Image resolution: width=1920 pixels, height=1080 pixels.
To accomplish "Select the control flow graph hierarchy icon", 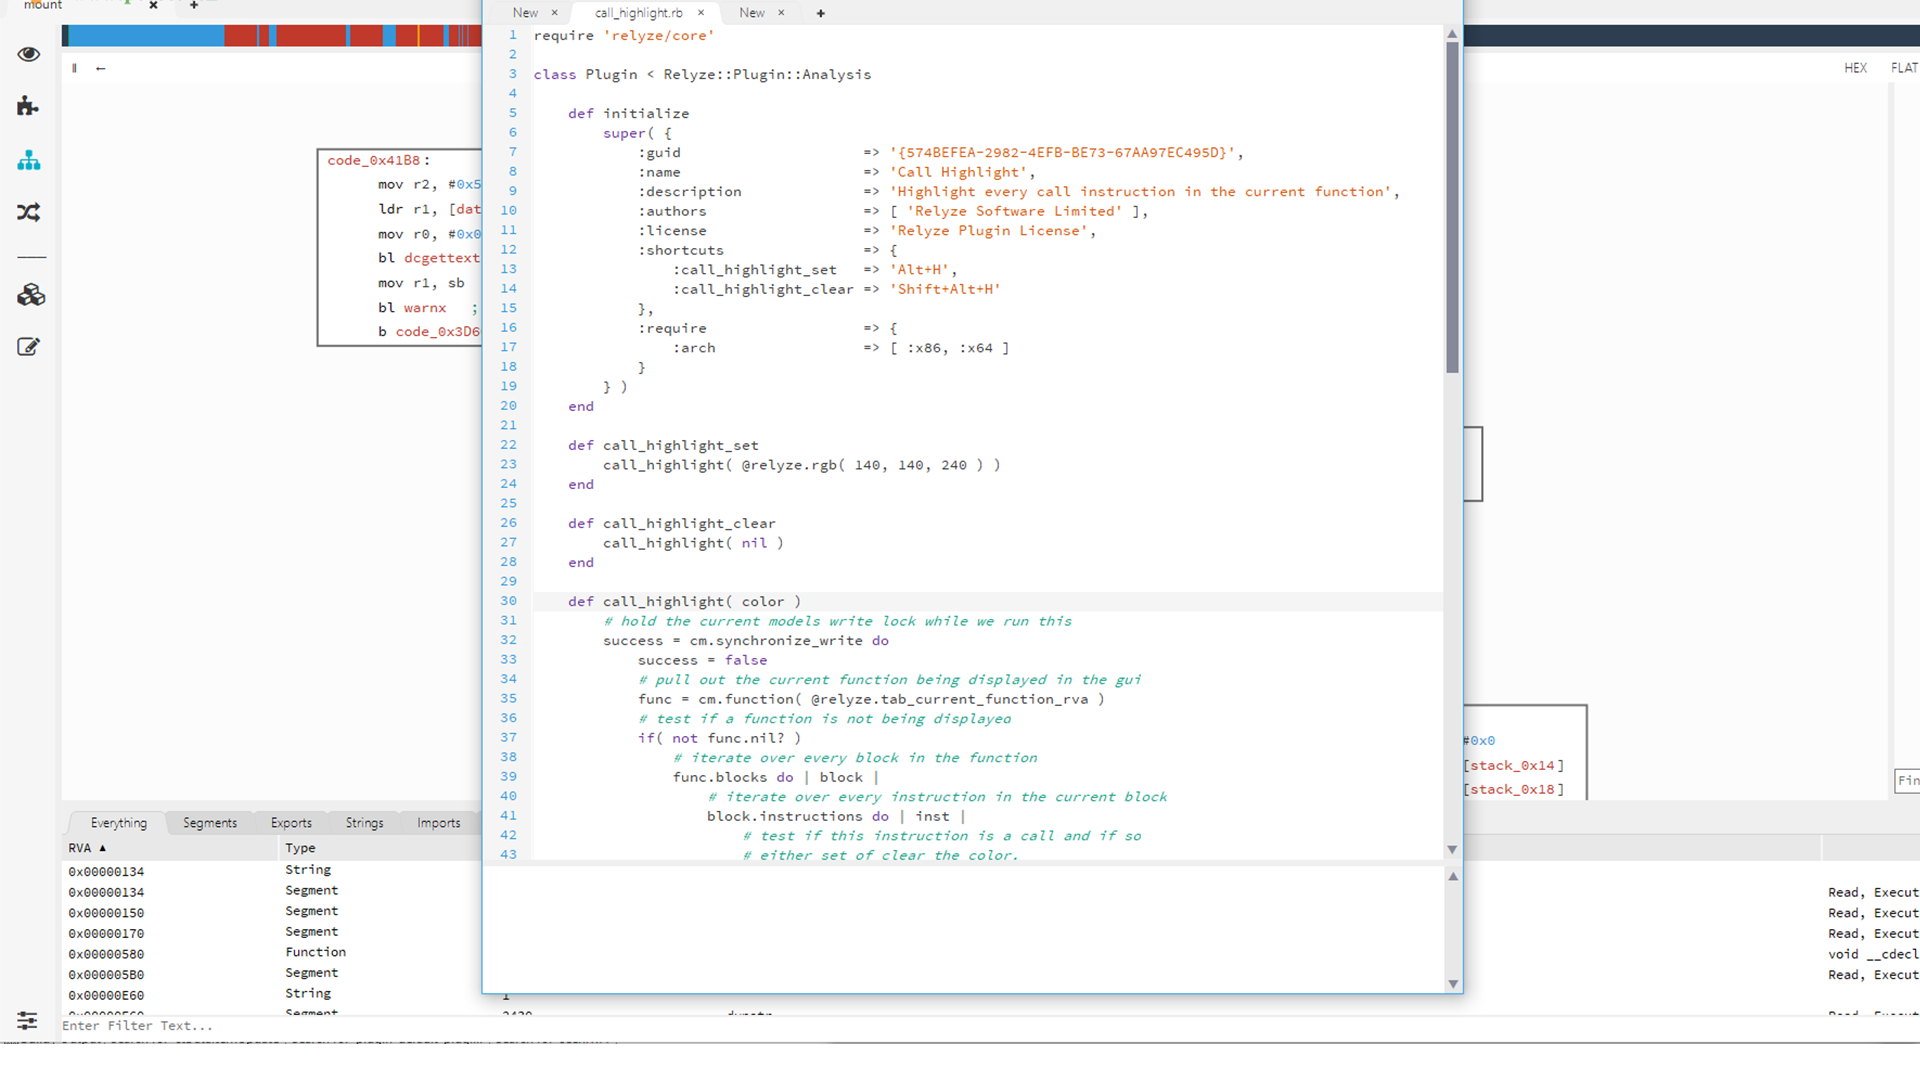I will pos(29,160).
